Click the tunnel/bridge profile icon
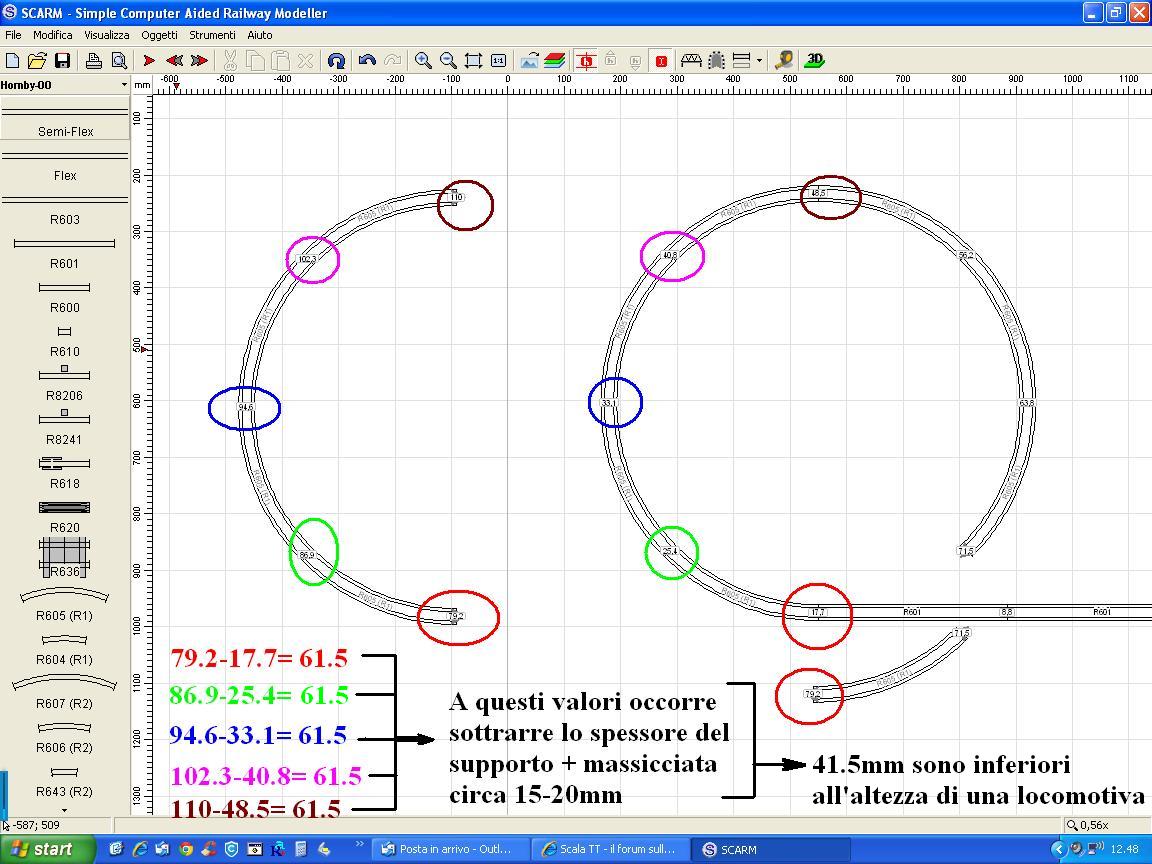The height and width of the screenshot is (864, 1152). 691,60
